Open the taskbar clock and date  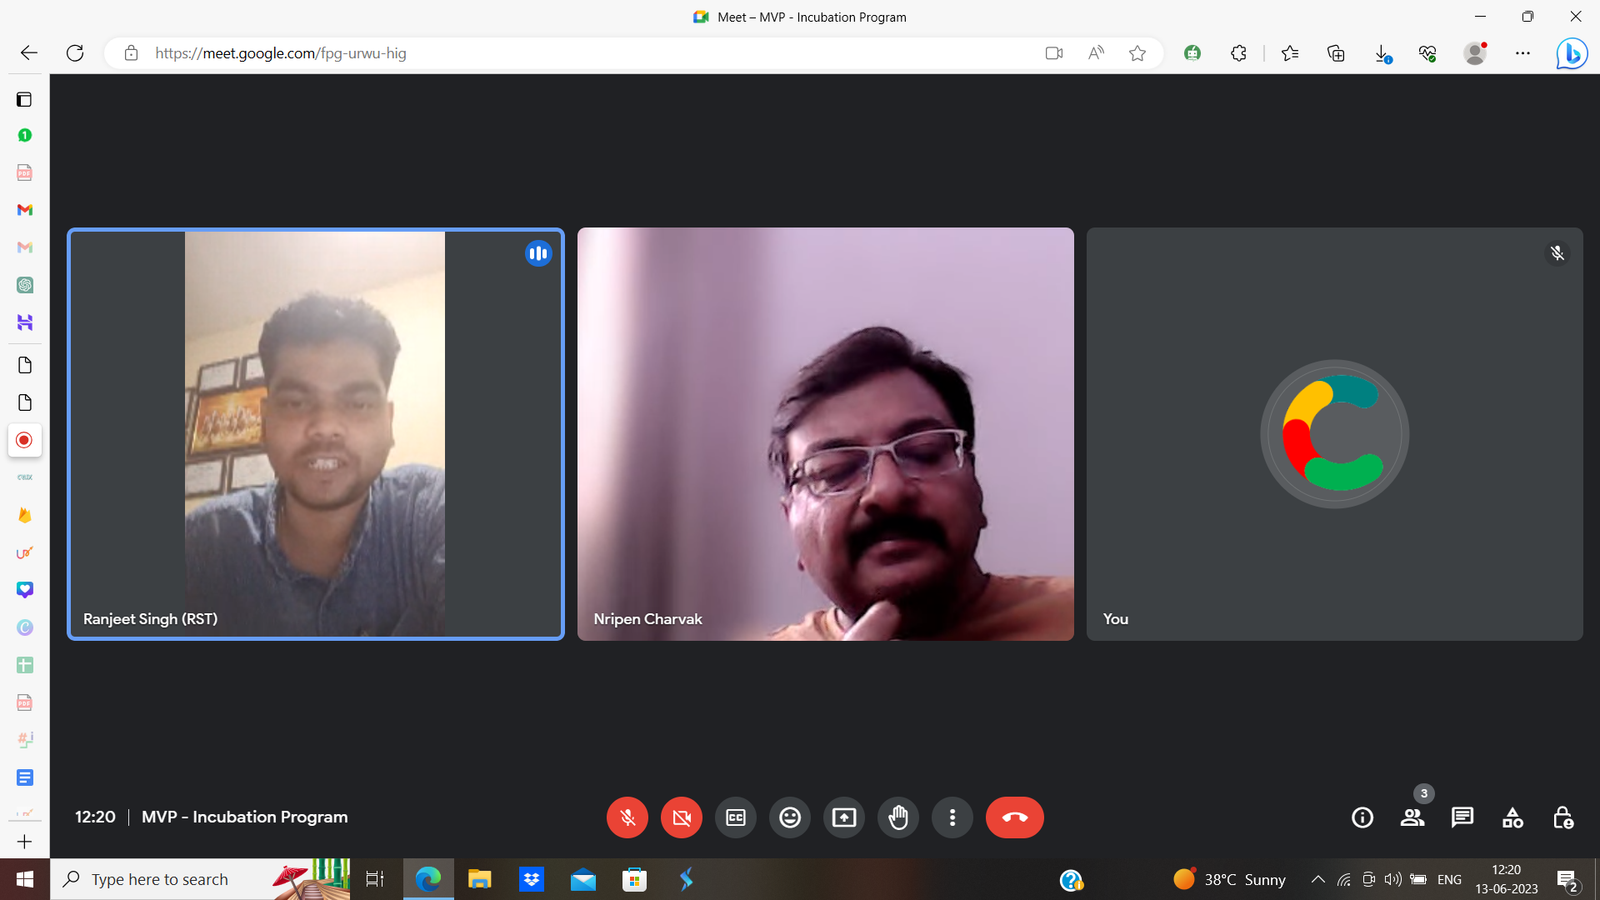click(1506, 879)
